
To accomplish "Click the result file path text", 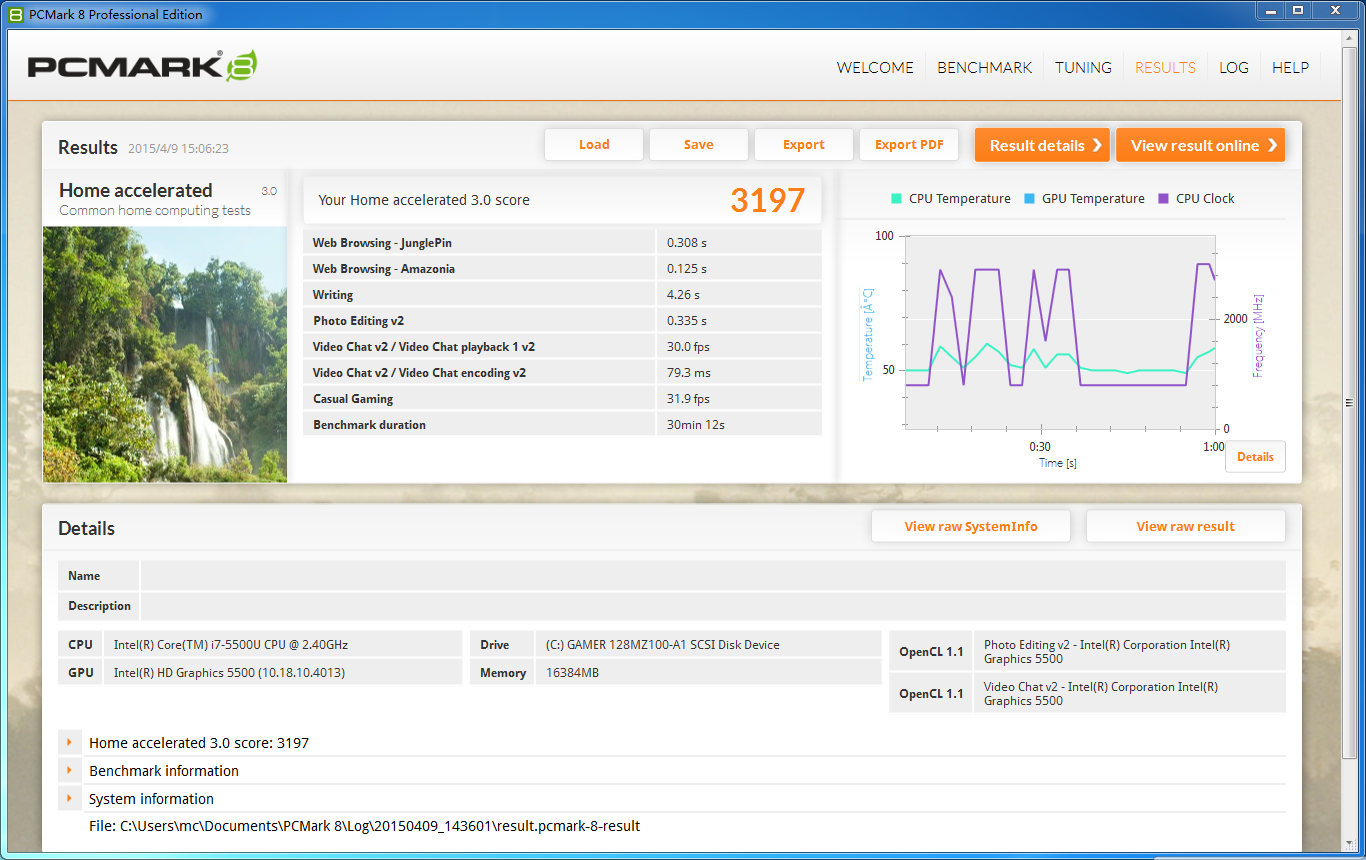I will [364, 826].
